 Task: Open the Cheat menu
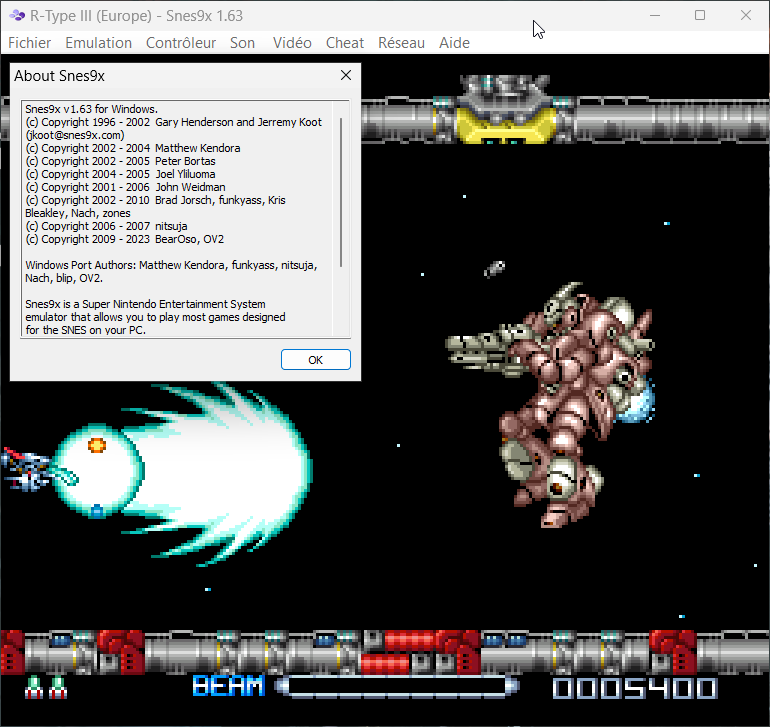tap(345, 43)
